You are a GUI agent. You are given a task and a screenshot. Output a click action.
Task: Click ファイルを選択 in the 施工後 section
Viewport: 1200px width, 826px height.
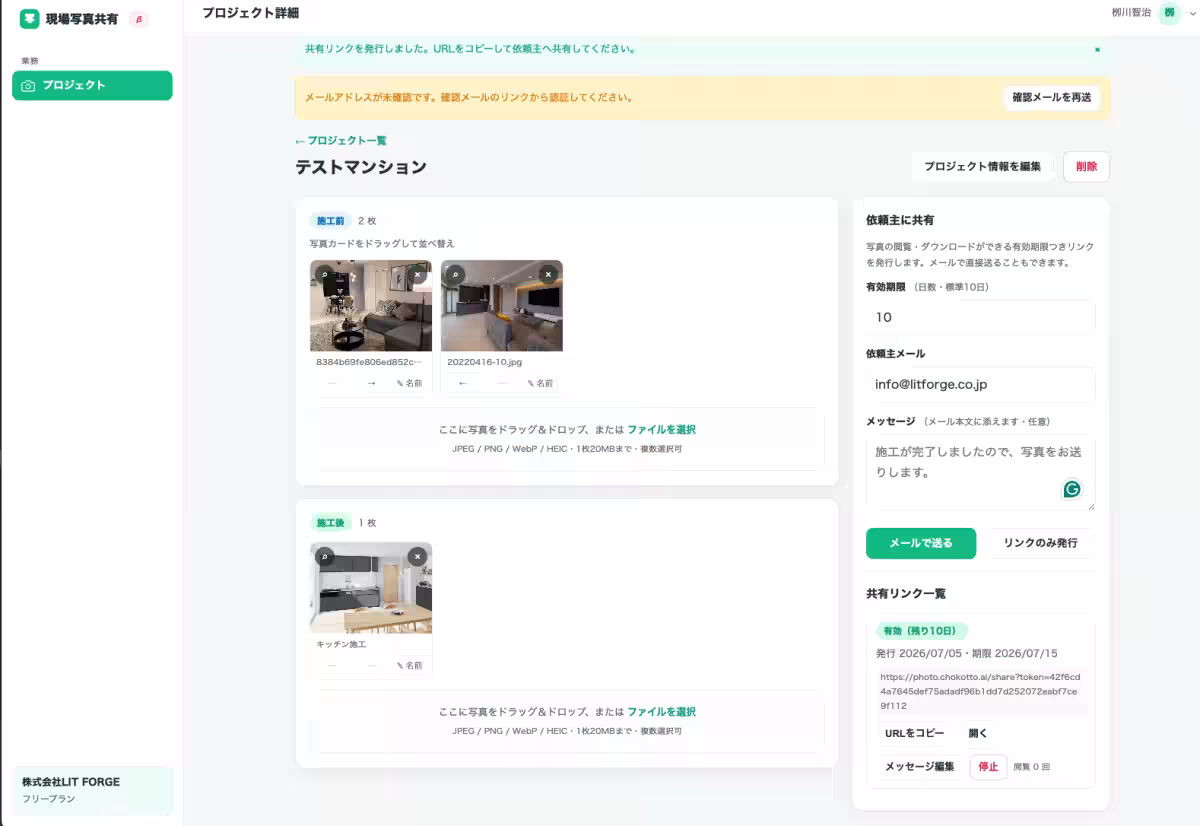(x=662, y=712)
